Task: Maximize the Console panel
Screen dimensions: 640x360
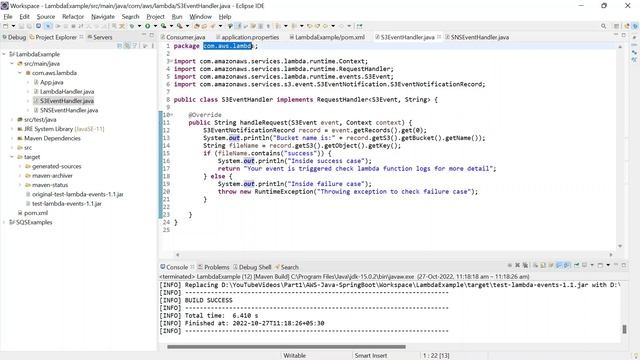Action: coord(624,265)
